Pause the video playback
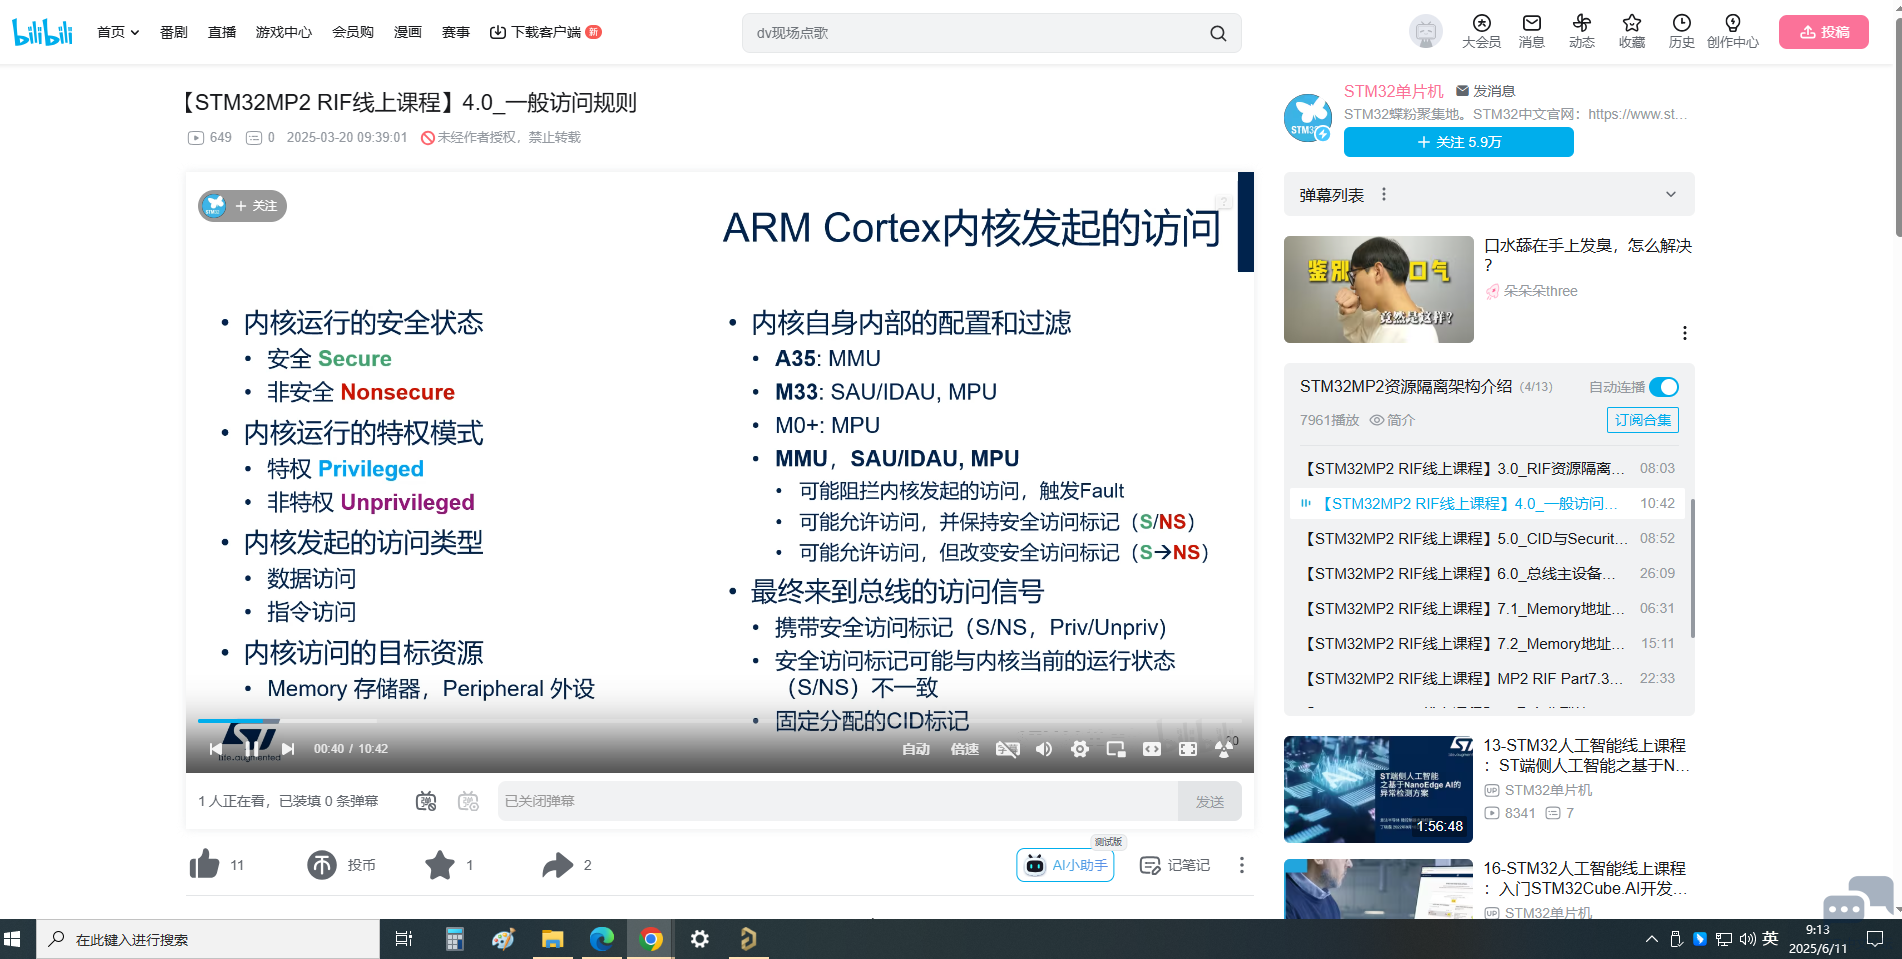 coord(252,749)
